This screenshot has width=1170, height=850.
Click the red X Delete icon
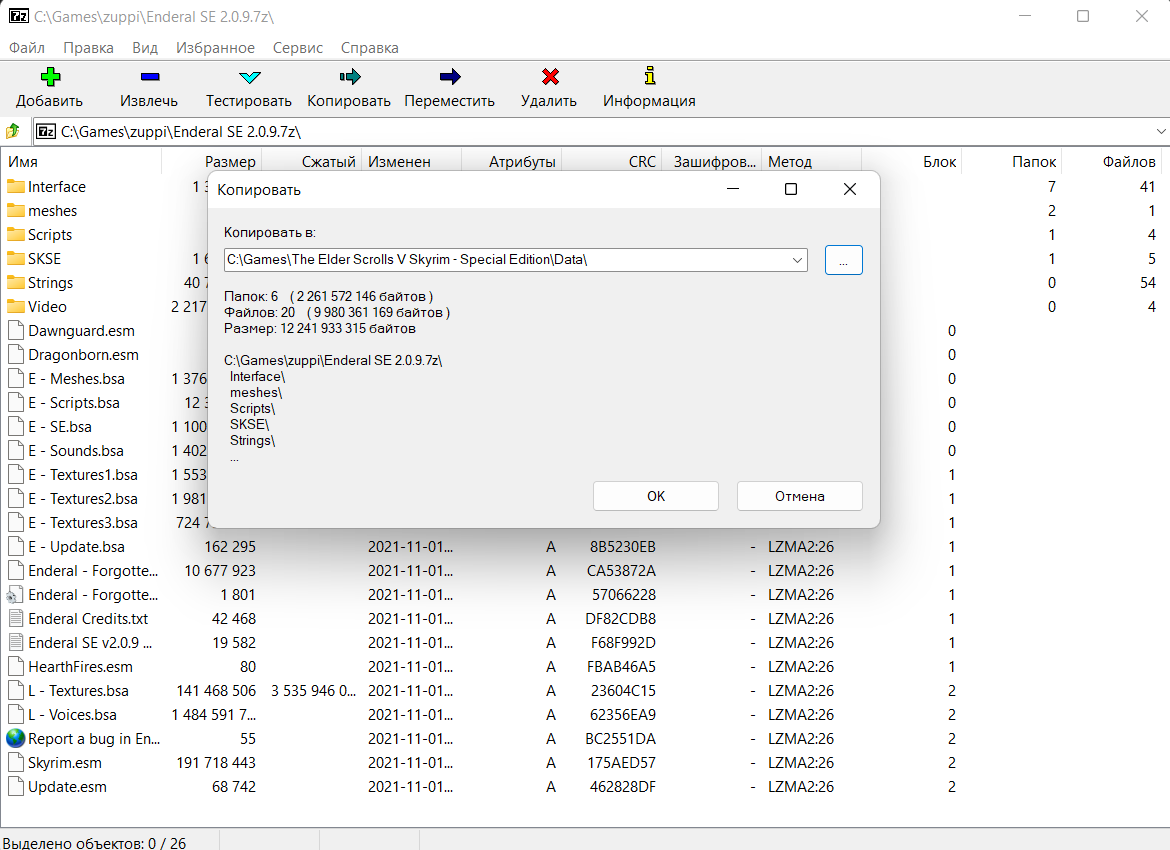549,77
